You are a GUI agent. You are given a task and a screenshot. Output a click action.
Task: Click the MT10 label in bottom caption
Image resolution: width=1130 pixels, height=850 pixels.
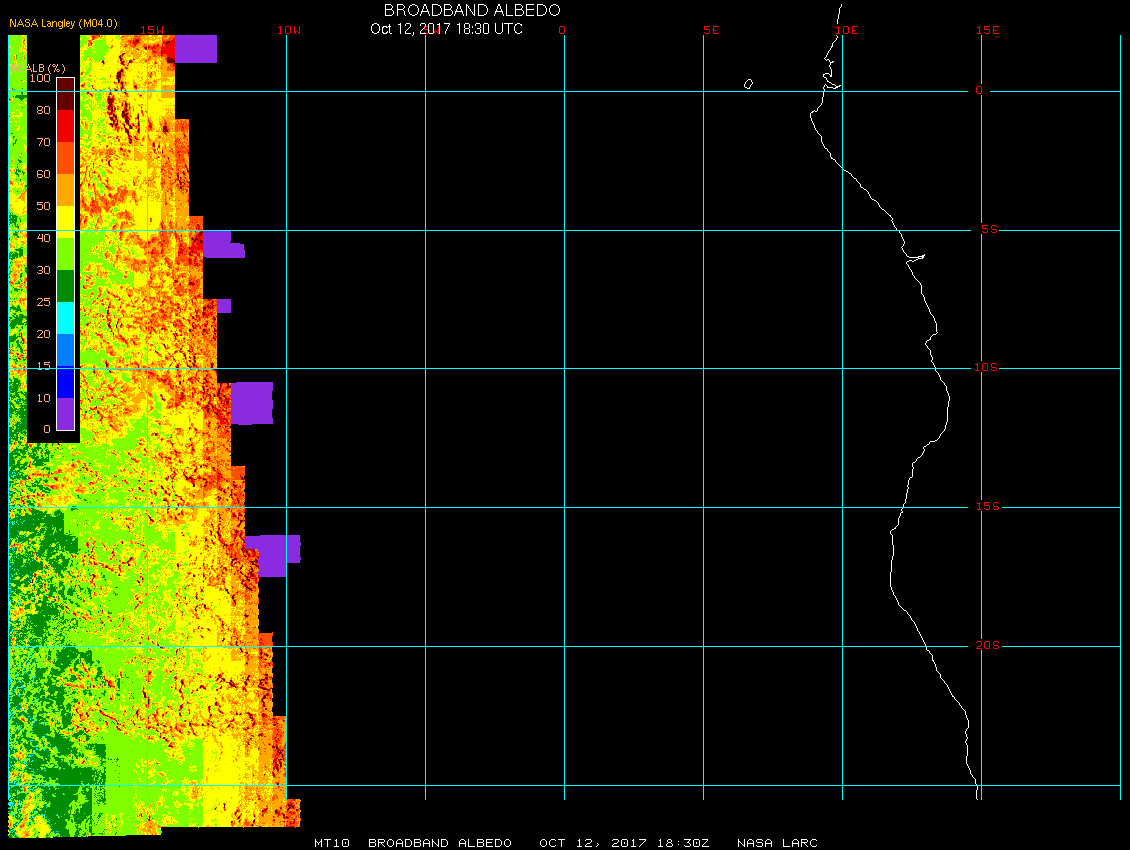331,843
